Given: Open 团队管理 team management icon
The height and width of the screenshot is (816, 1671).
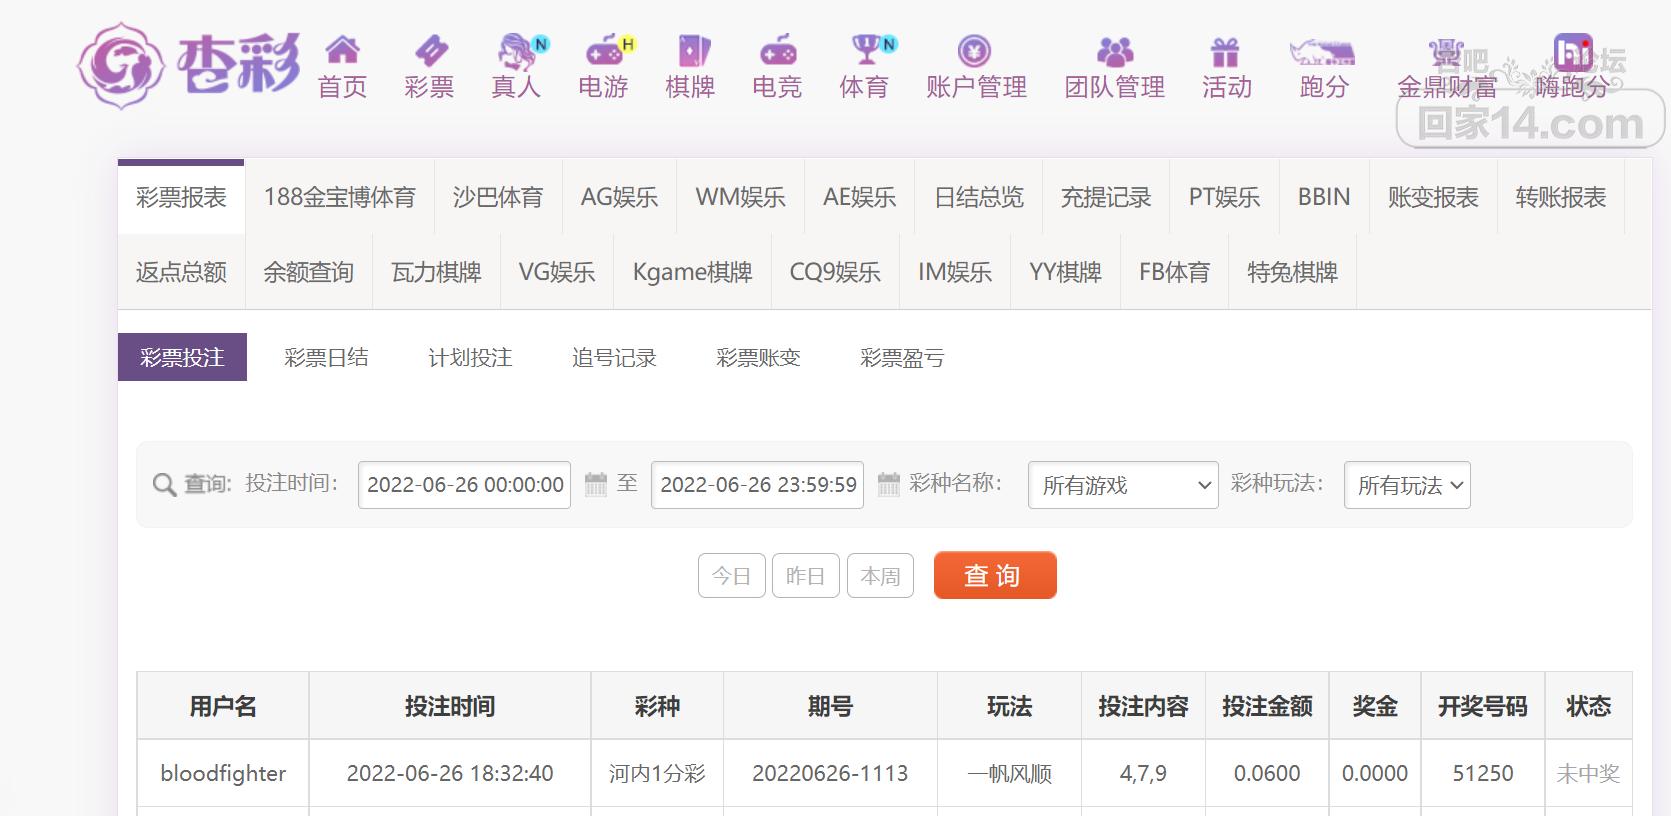Looking at the screenshot, I should click(x=1115, y=50).
